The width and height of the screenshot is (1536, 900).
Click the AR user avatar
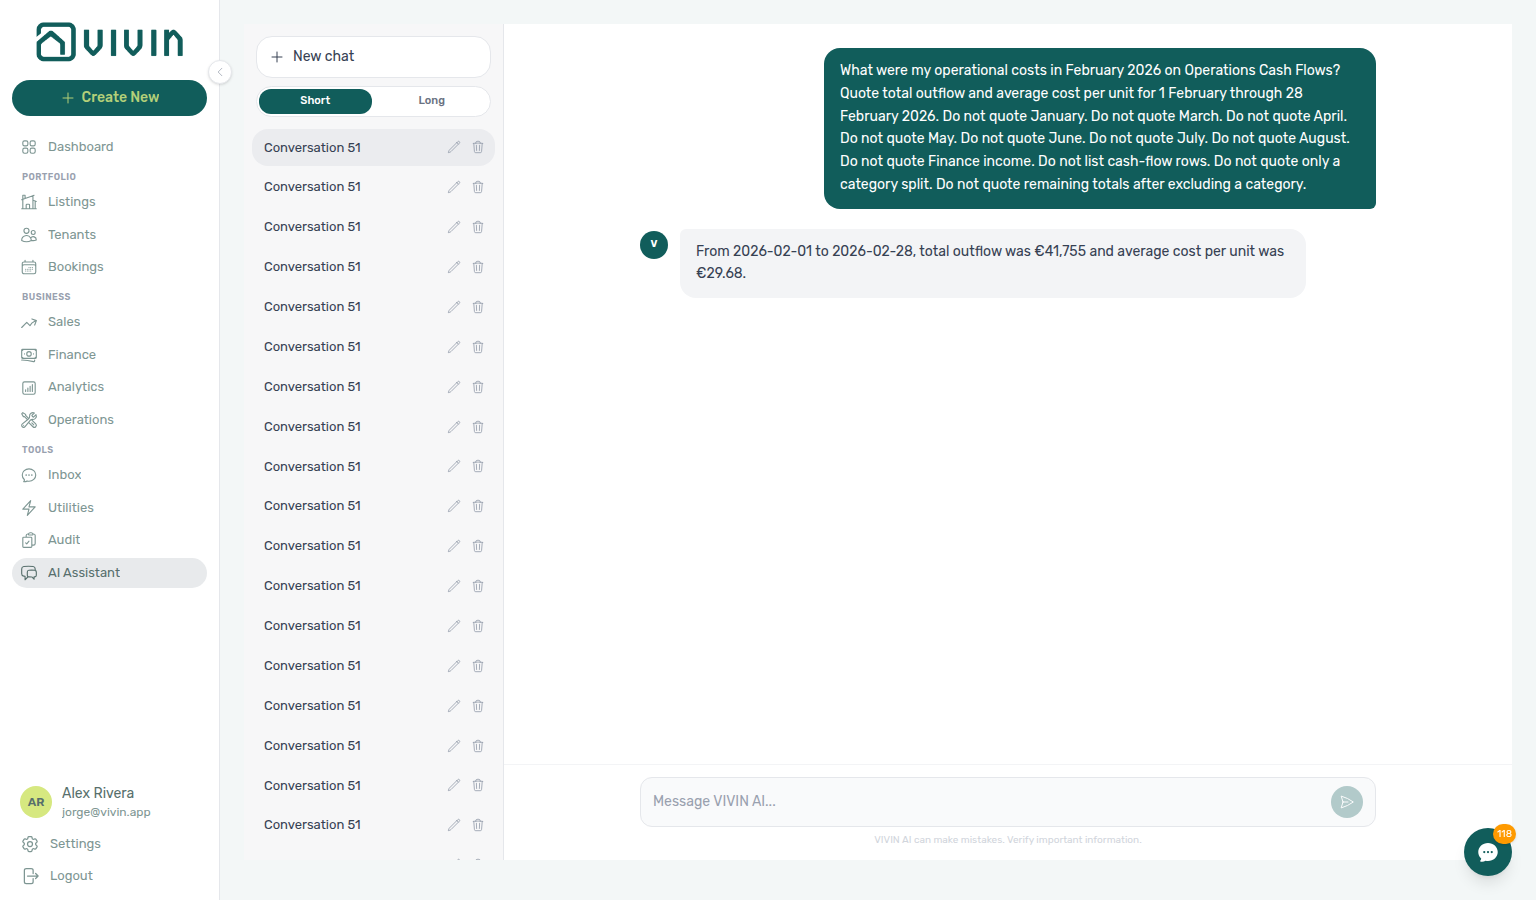[x=36, y=802]
